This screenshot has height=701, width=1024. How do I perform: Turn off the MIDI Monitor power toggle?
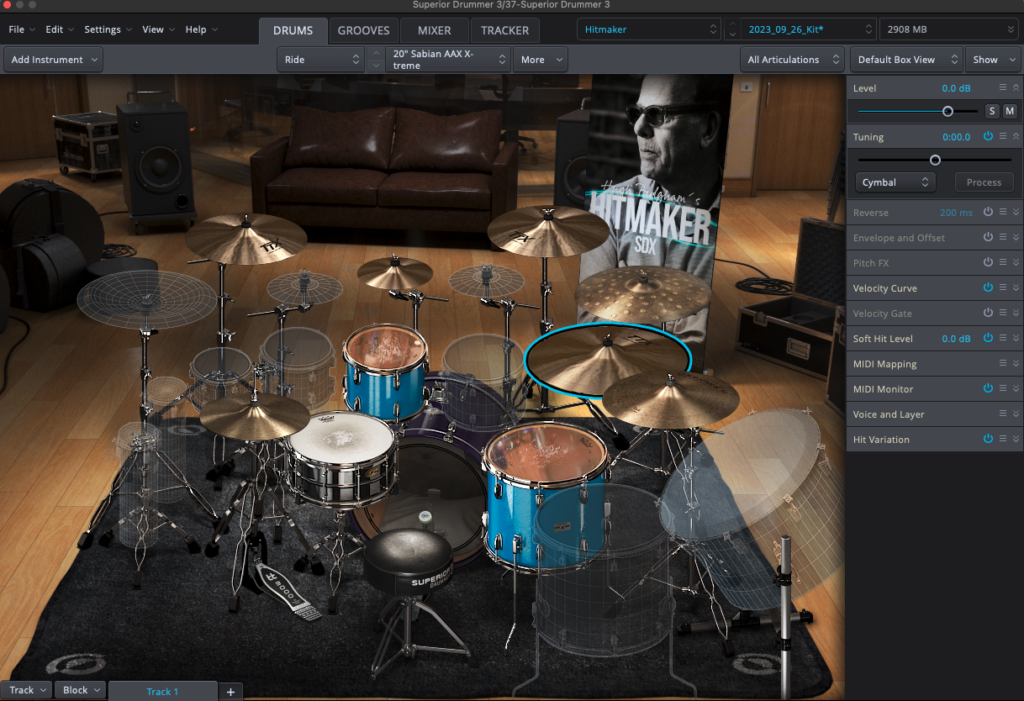[988, 389]
